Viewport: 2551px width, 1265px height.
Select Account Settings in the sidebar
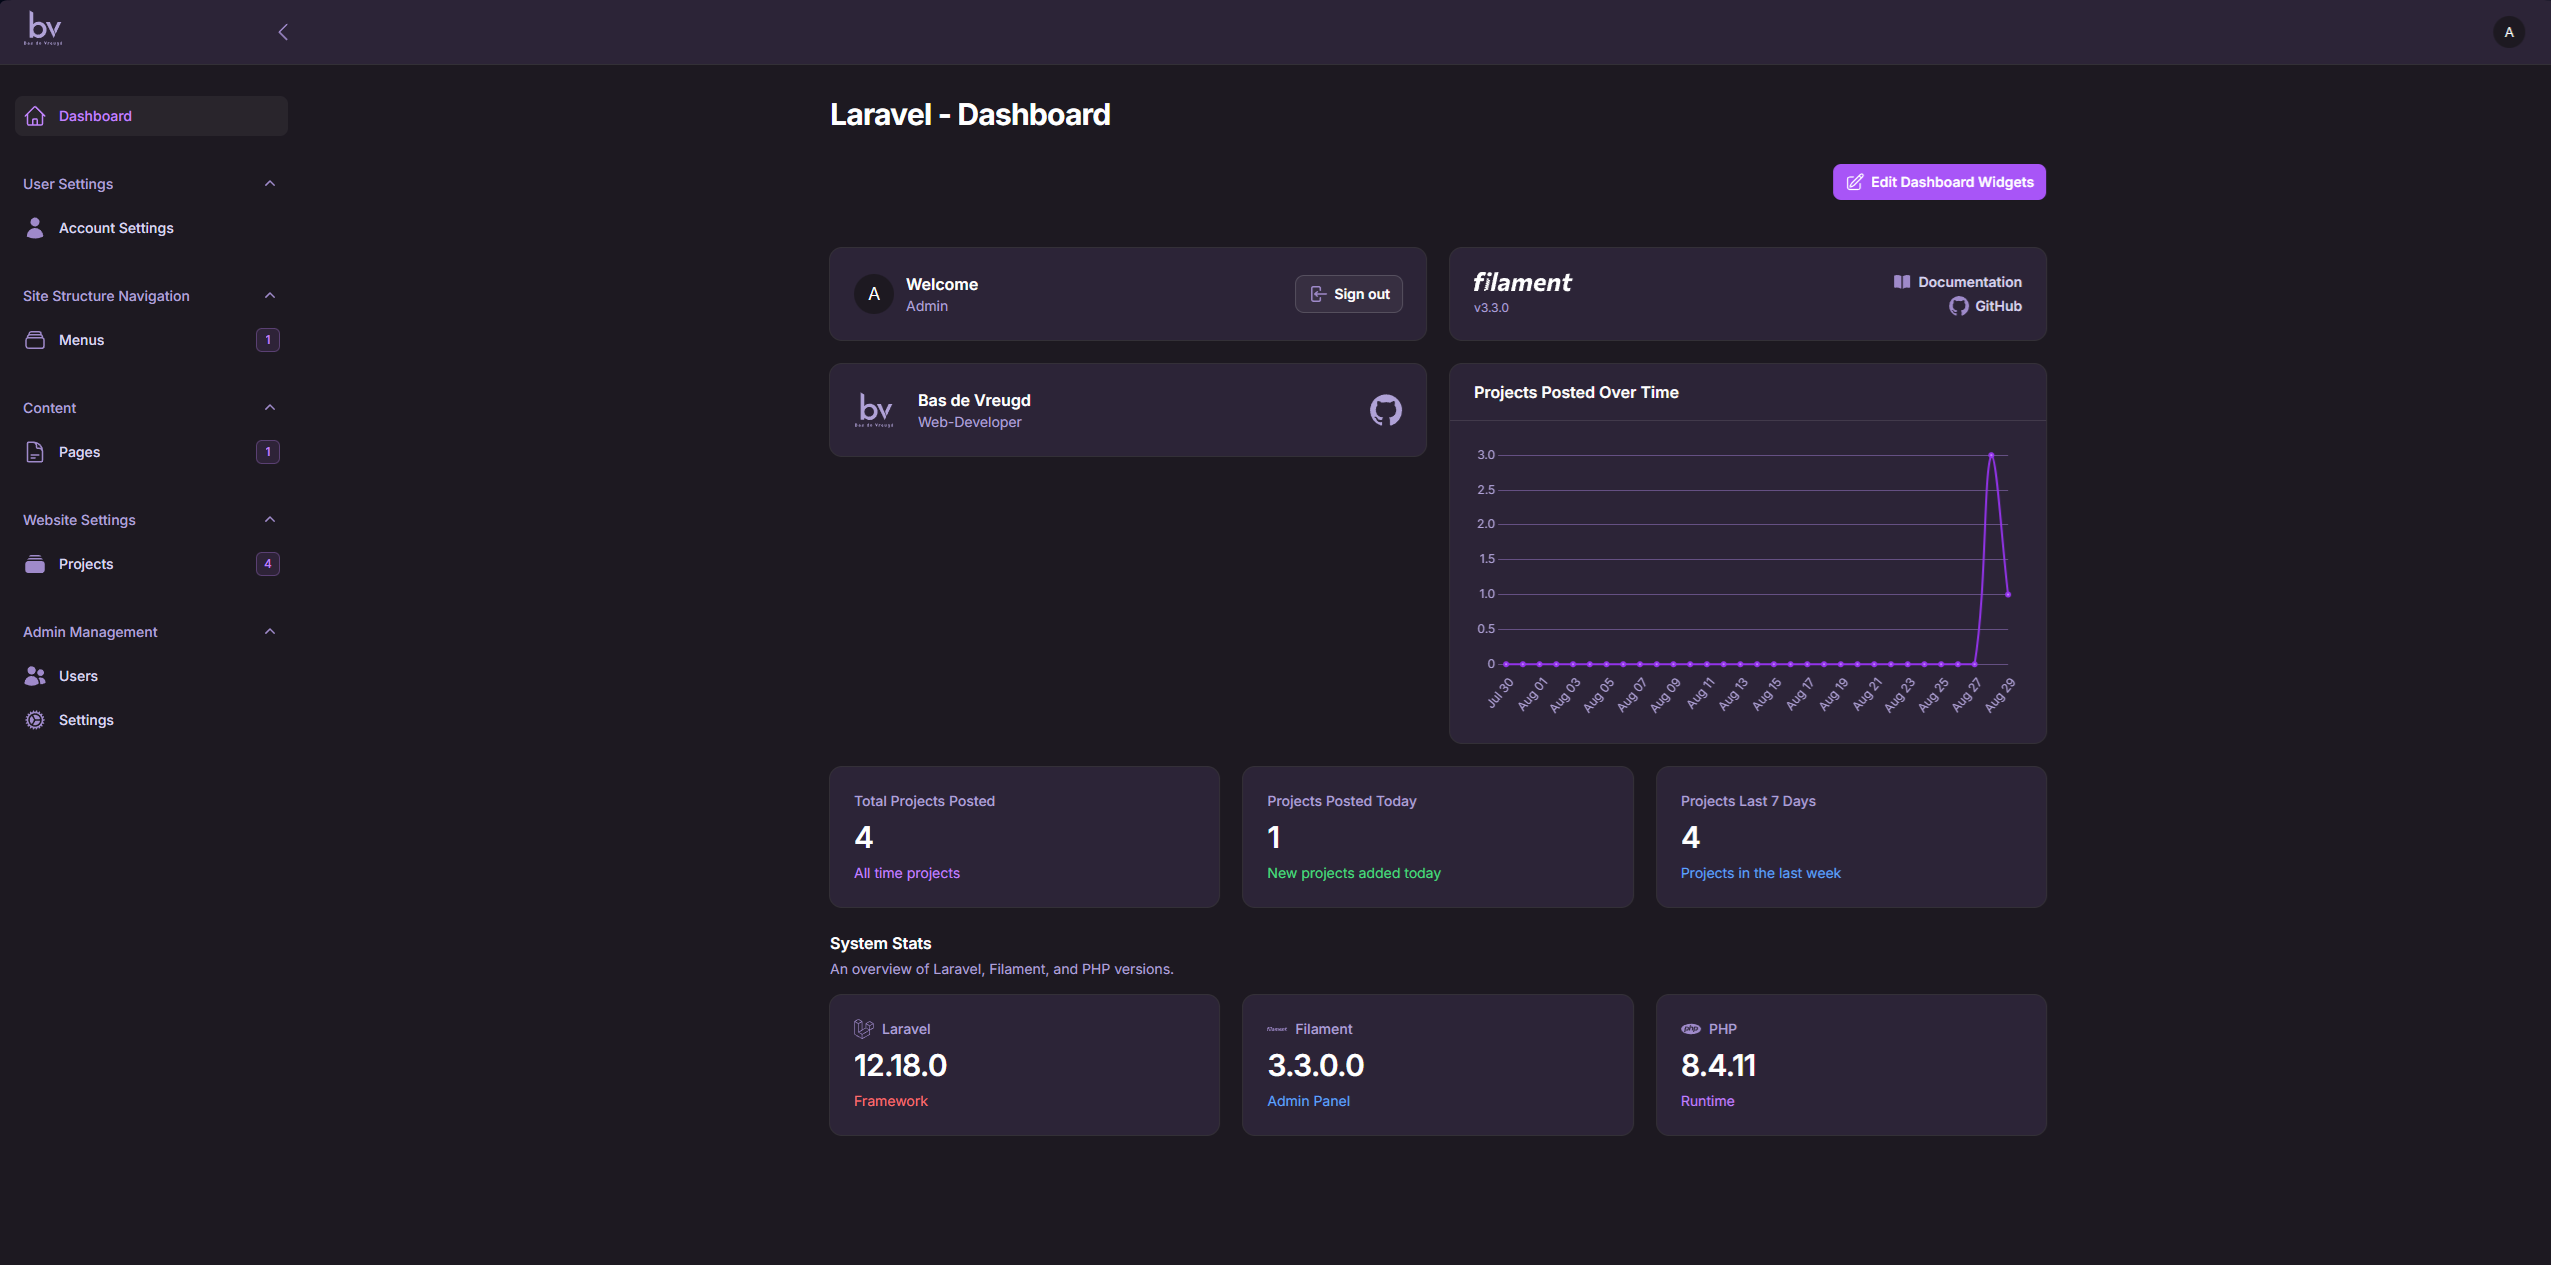click(x=114, y=227)
